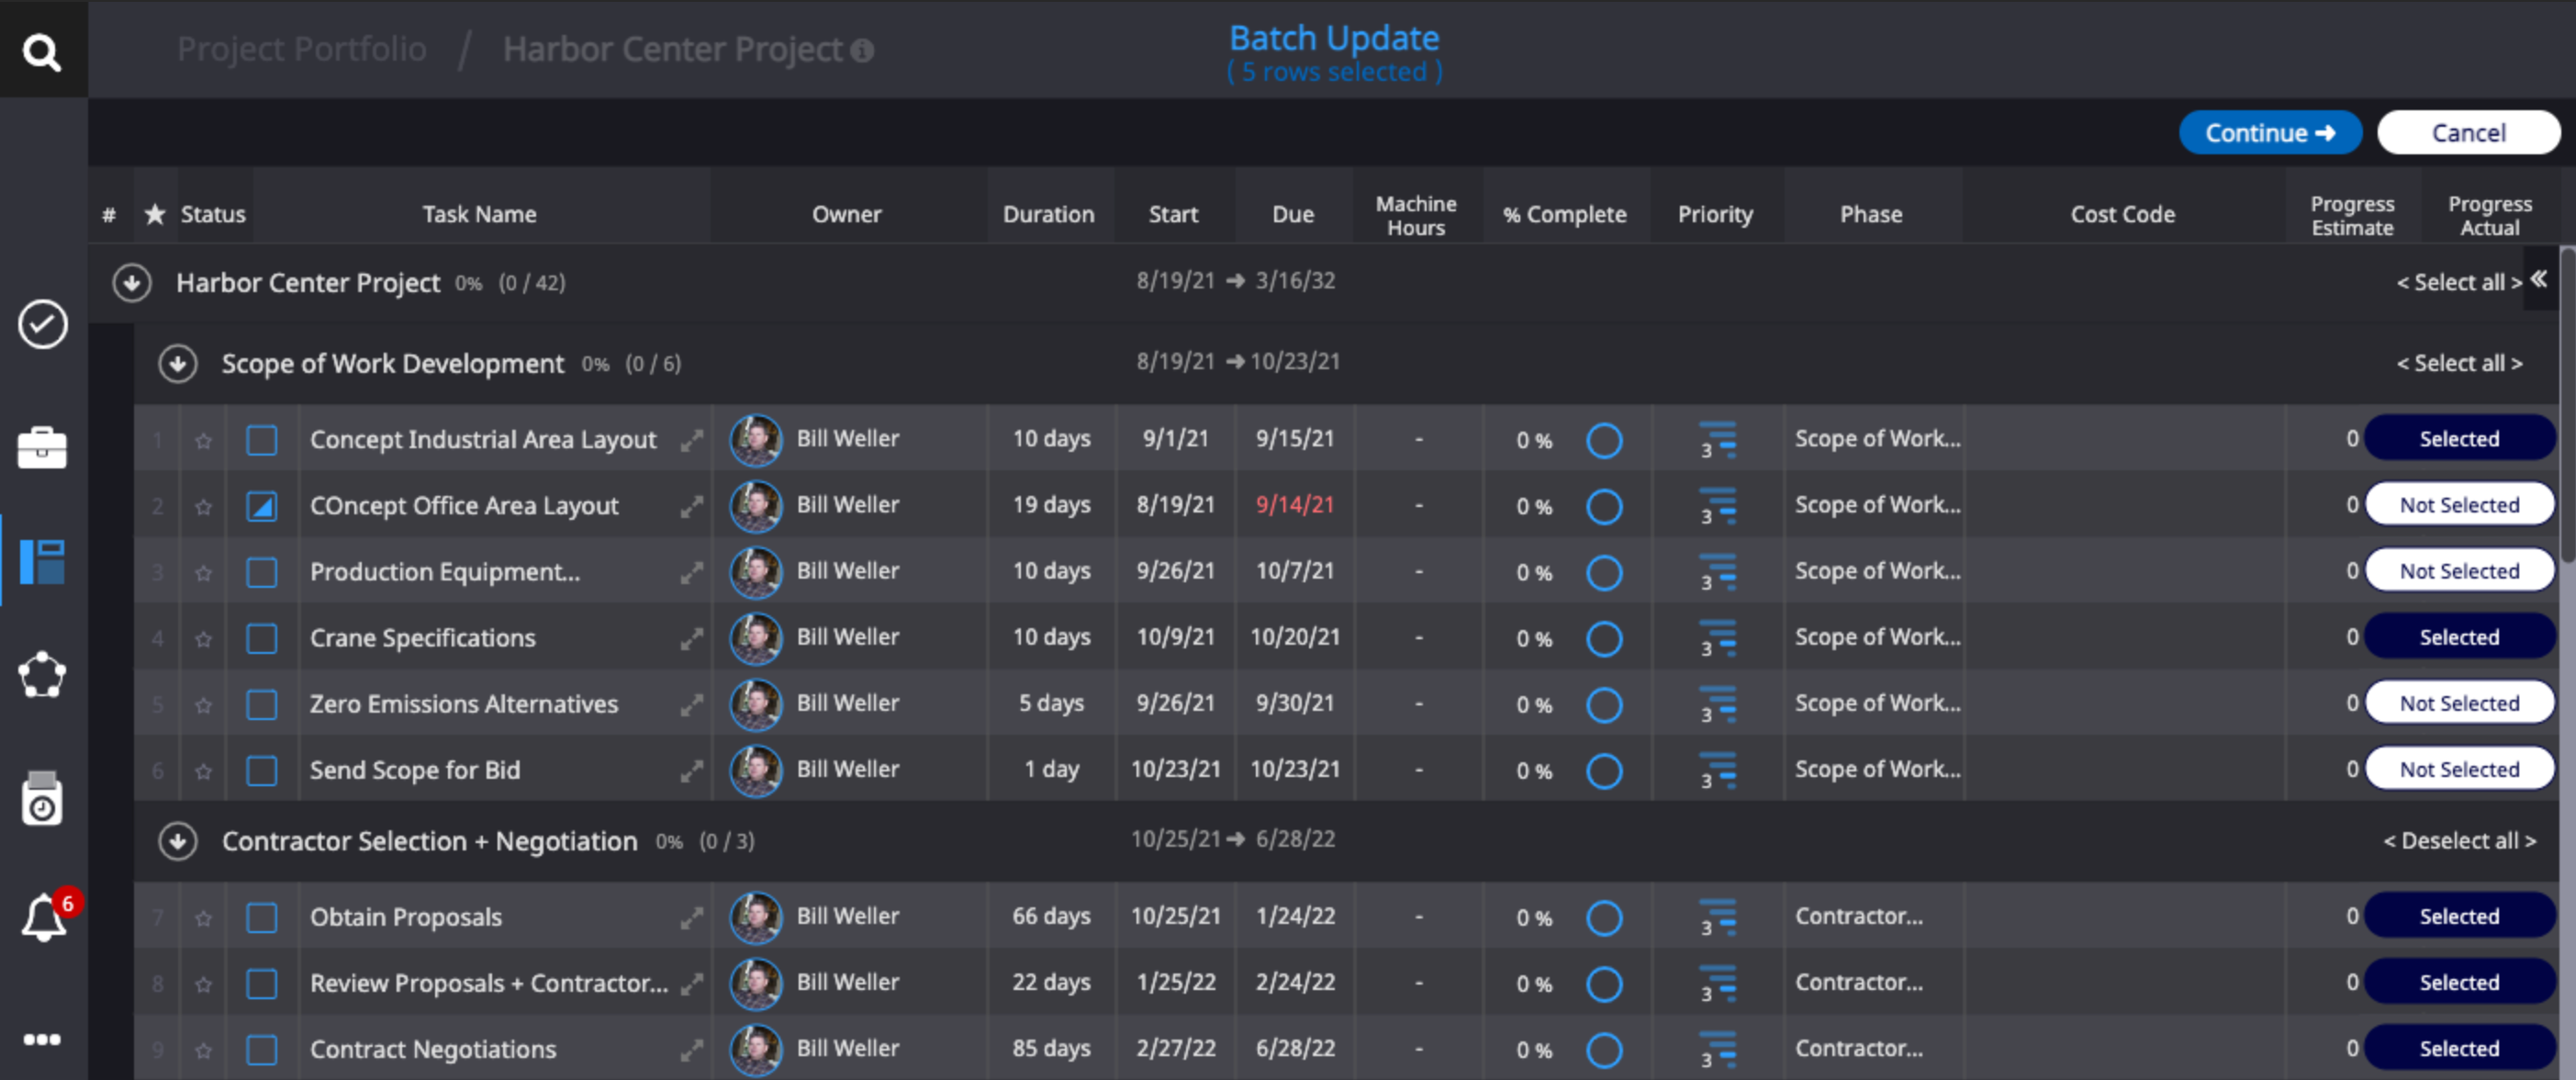Check status box for Send Scope for Bid

click(x=262, y=770)
